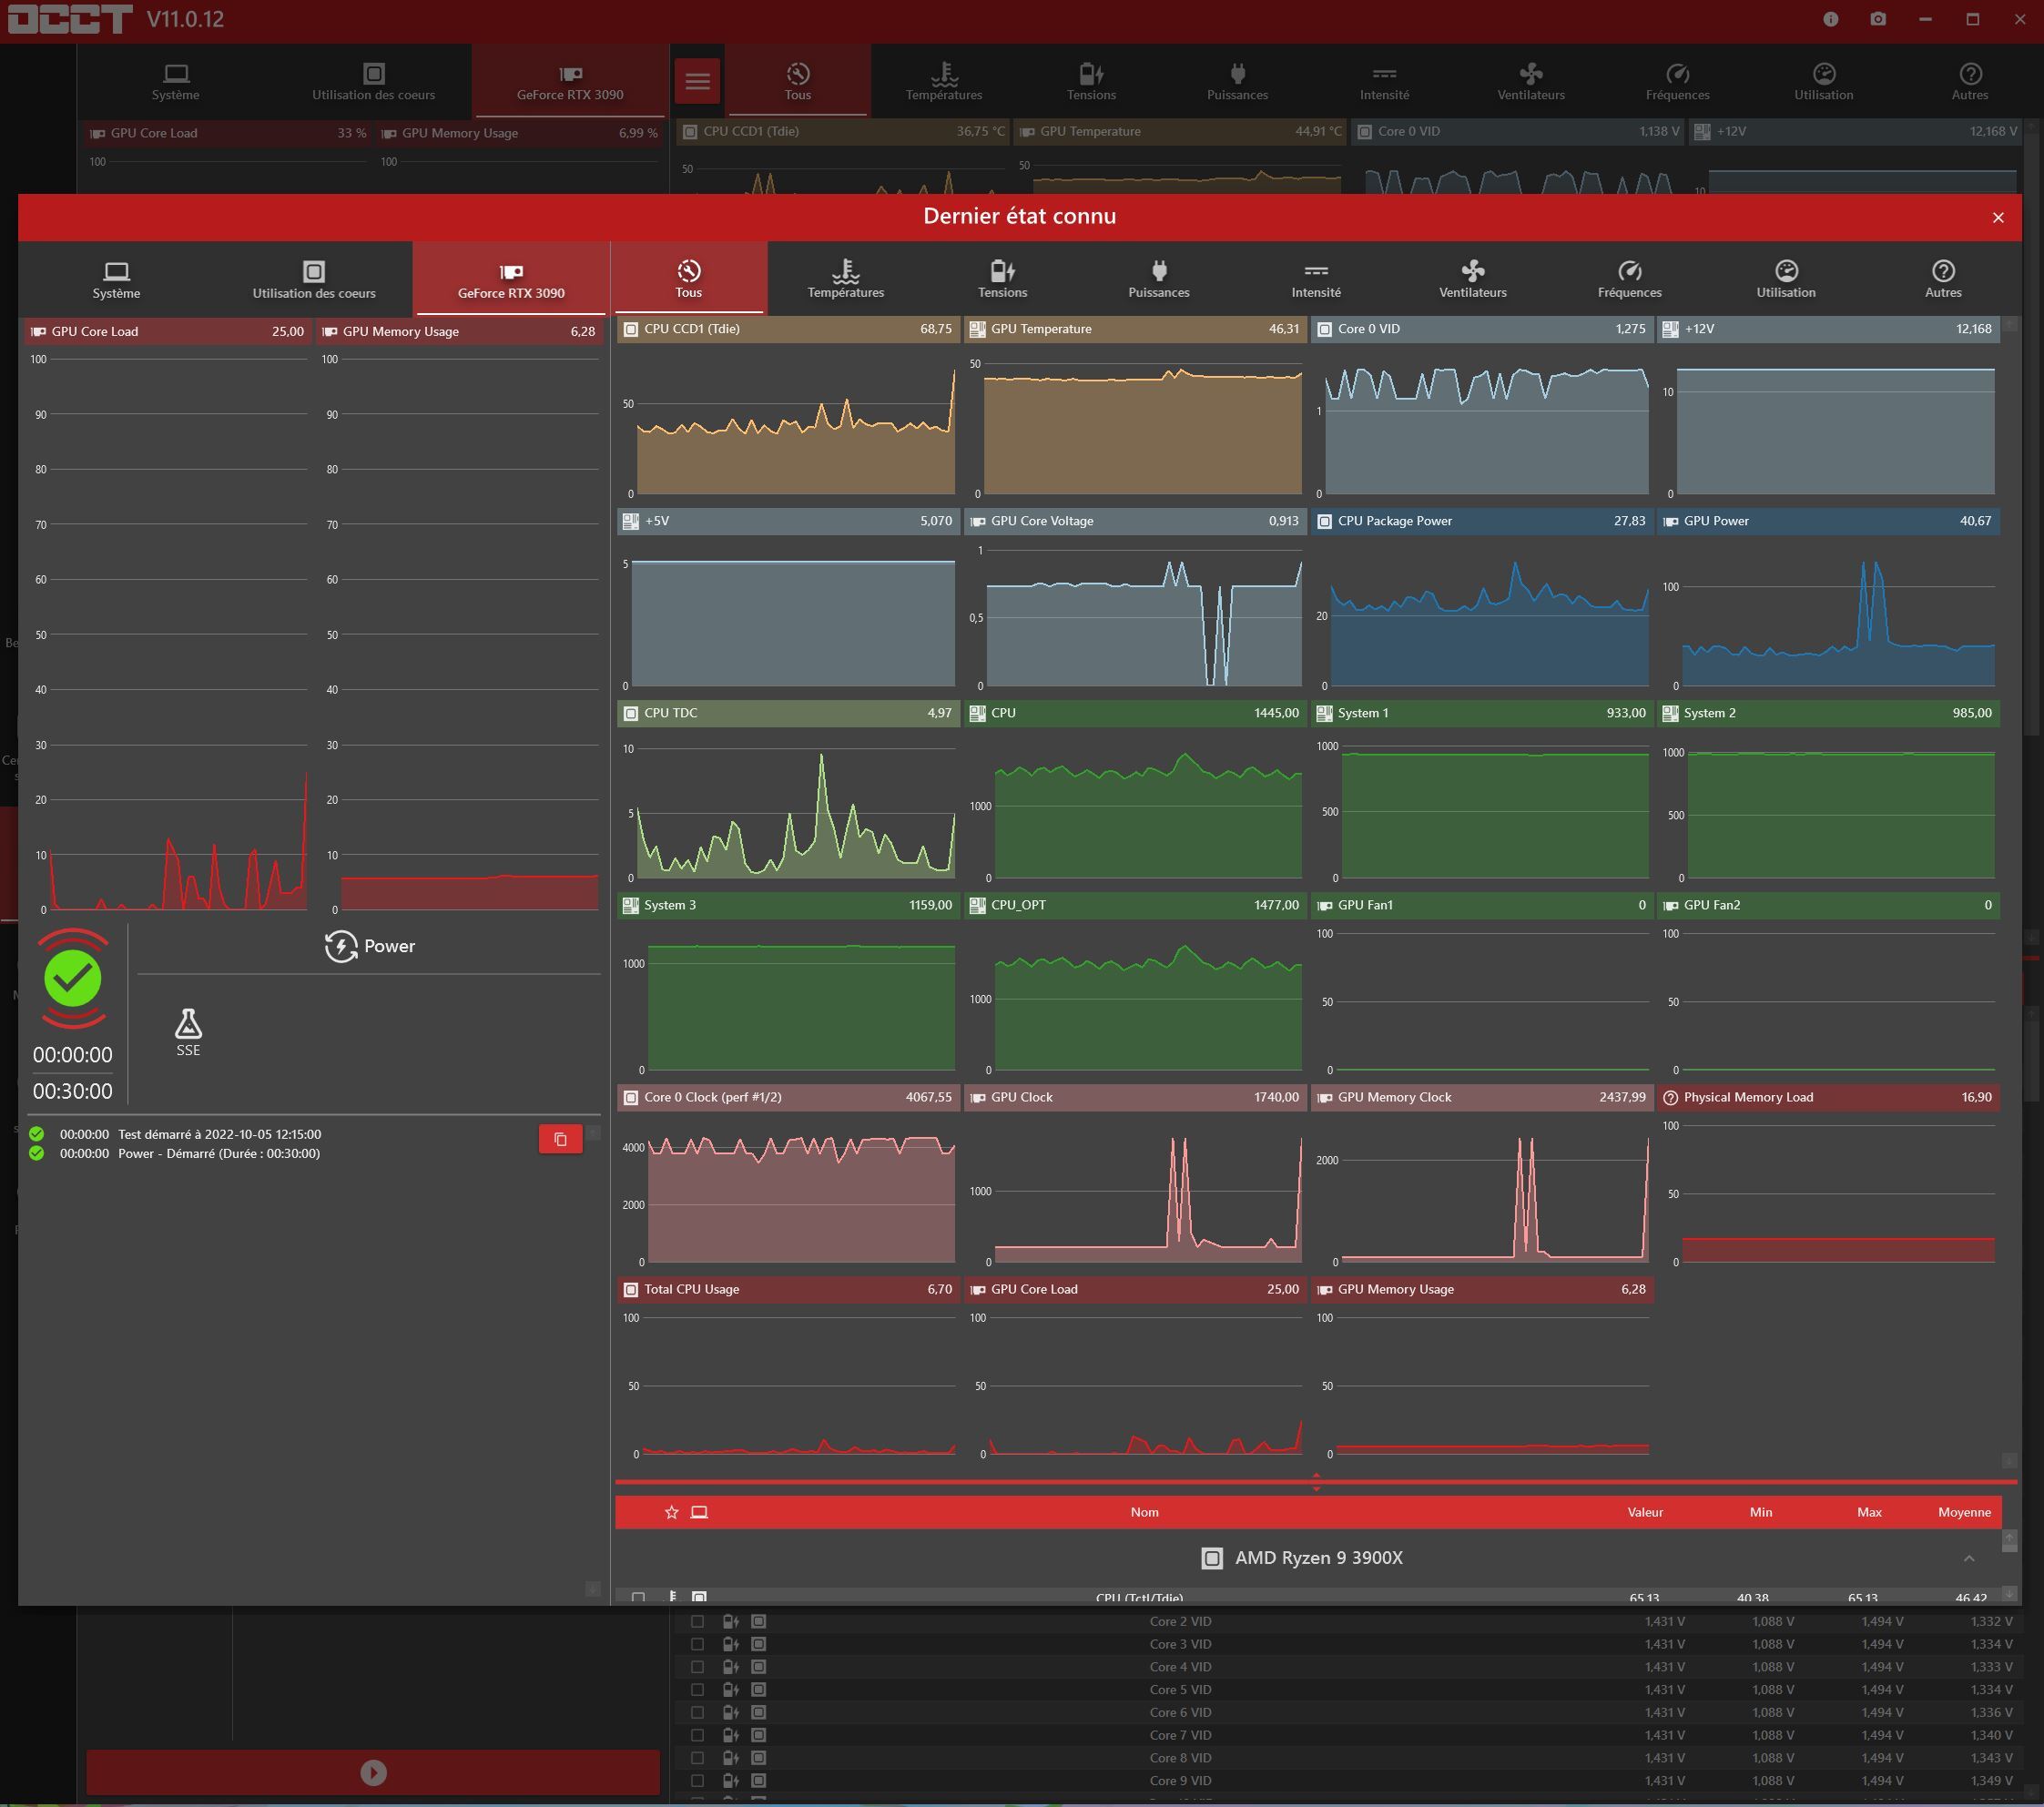2044x1807 pixels.
Task: Click the Total CPU Usage graph icon
Action: (x=631, y=1289)
